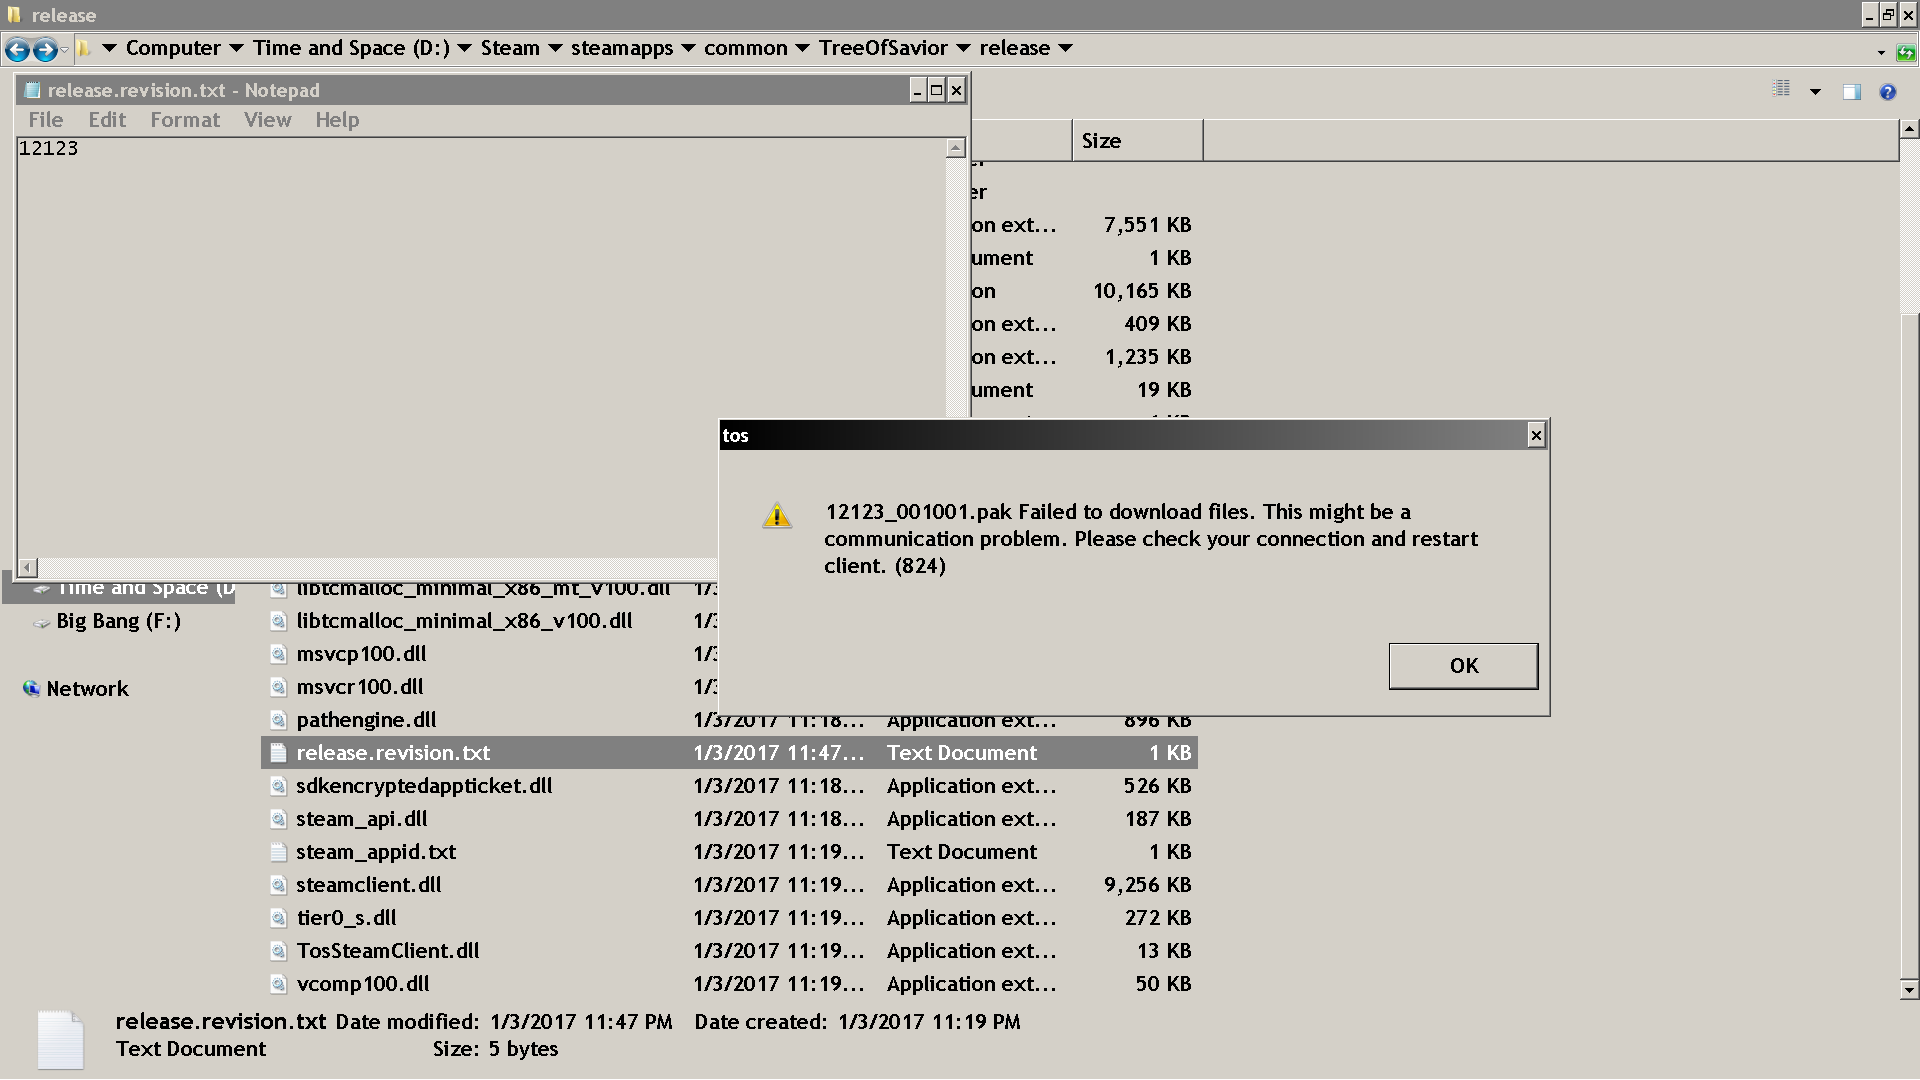Click the steam_appid.txt document icon
The height and width of the screenshot is (1080, 1920).
[x=279, y=852]
